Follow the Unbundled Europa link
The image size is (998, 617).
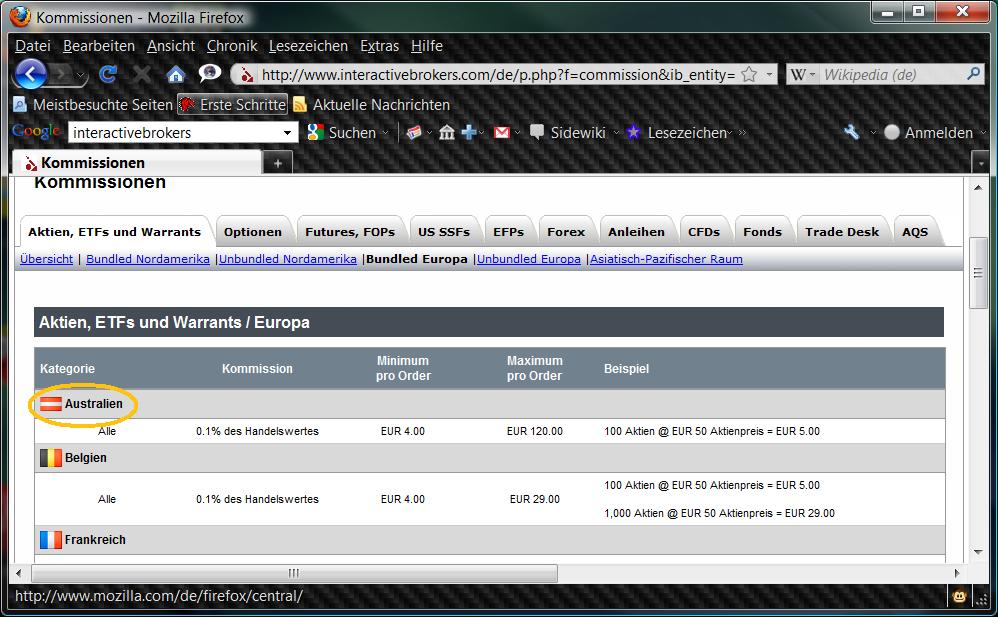[529, 259]
